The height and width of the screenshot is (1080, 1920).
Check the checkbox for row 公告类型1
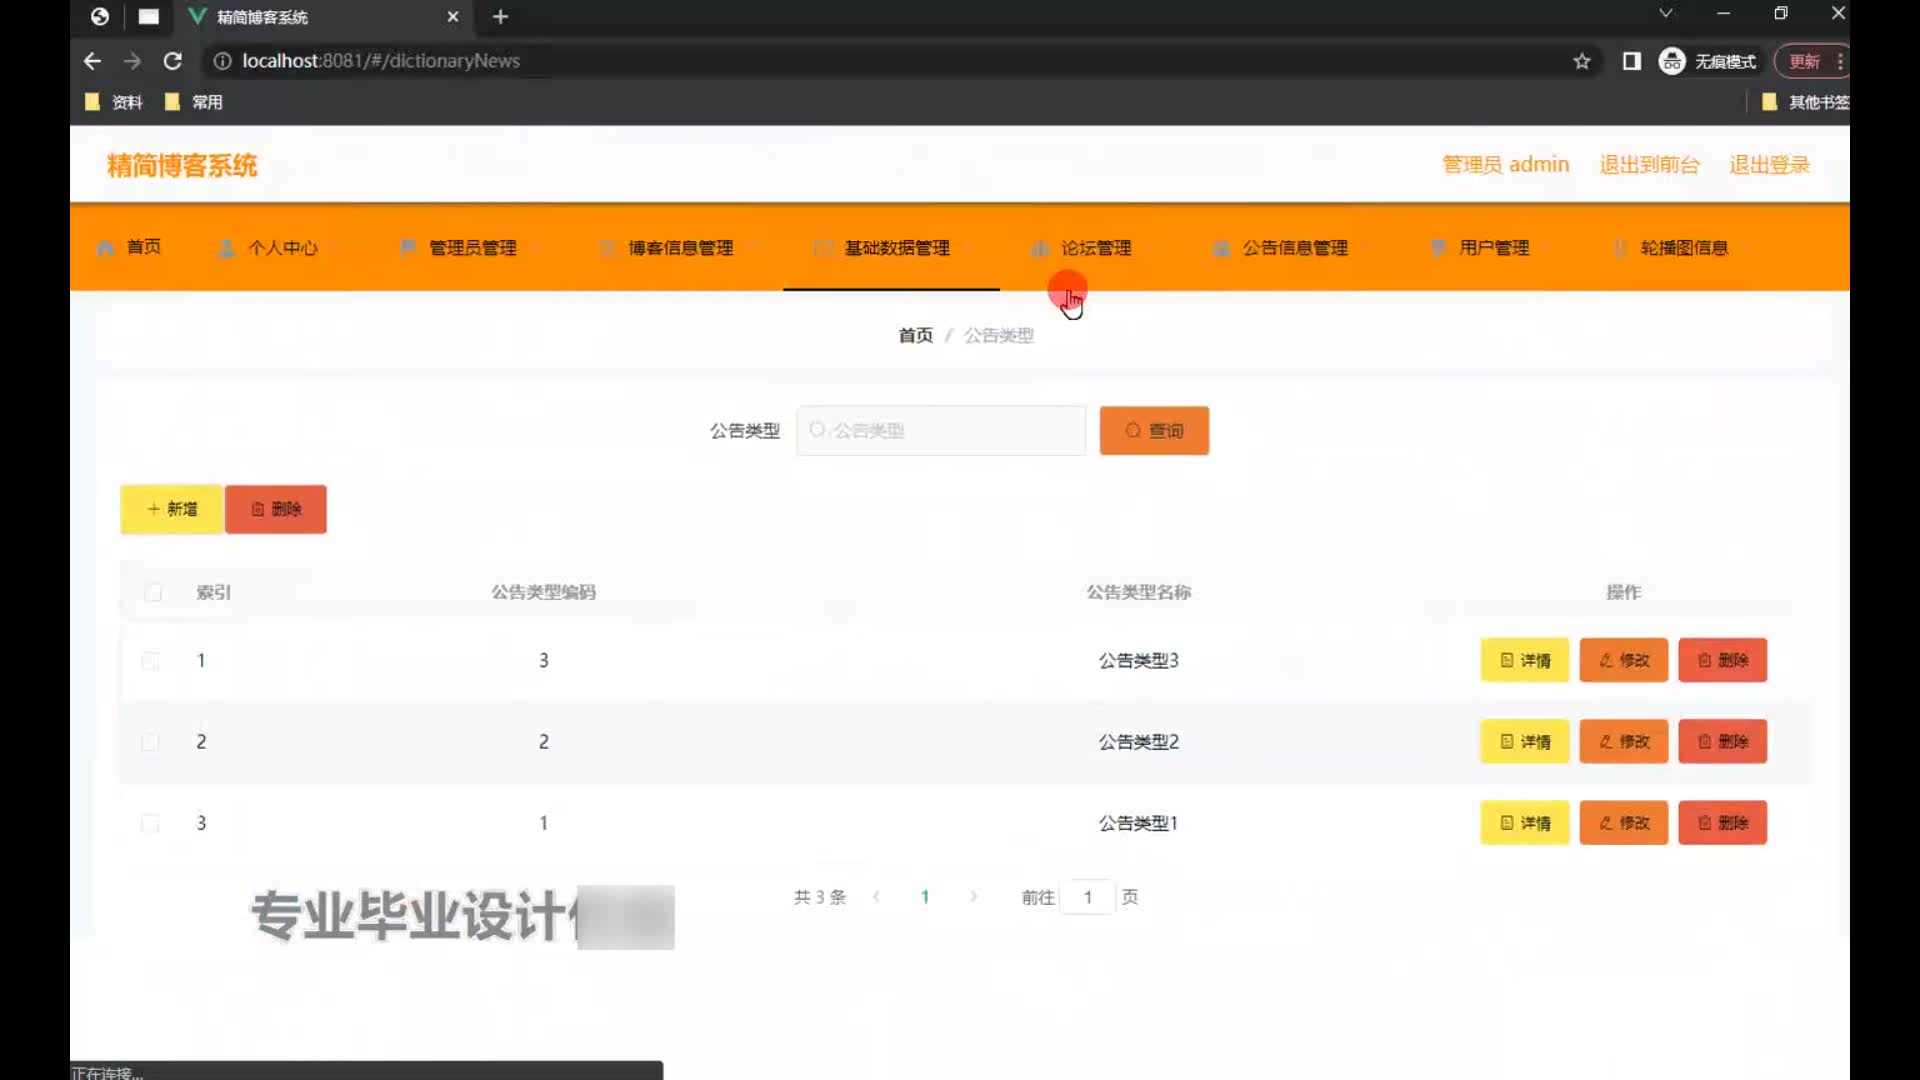(150, 823)
